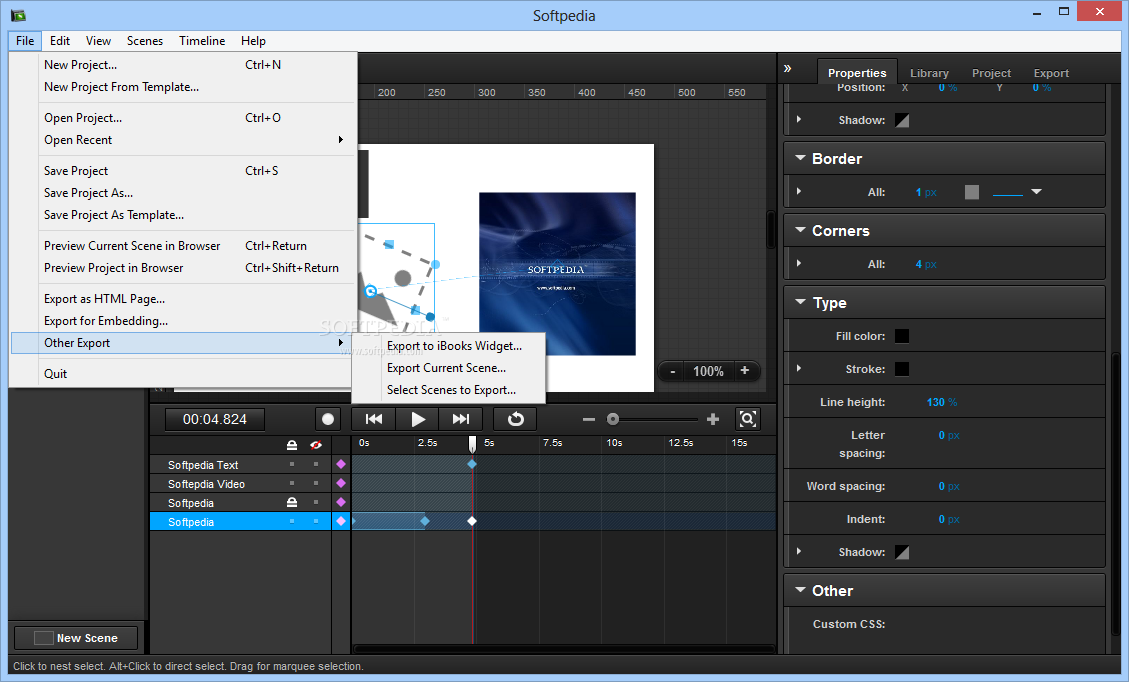Unlock the locked Softpedia layer
This screenshot has height=682, width=1129.
(292, 502)
